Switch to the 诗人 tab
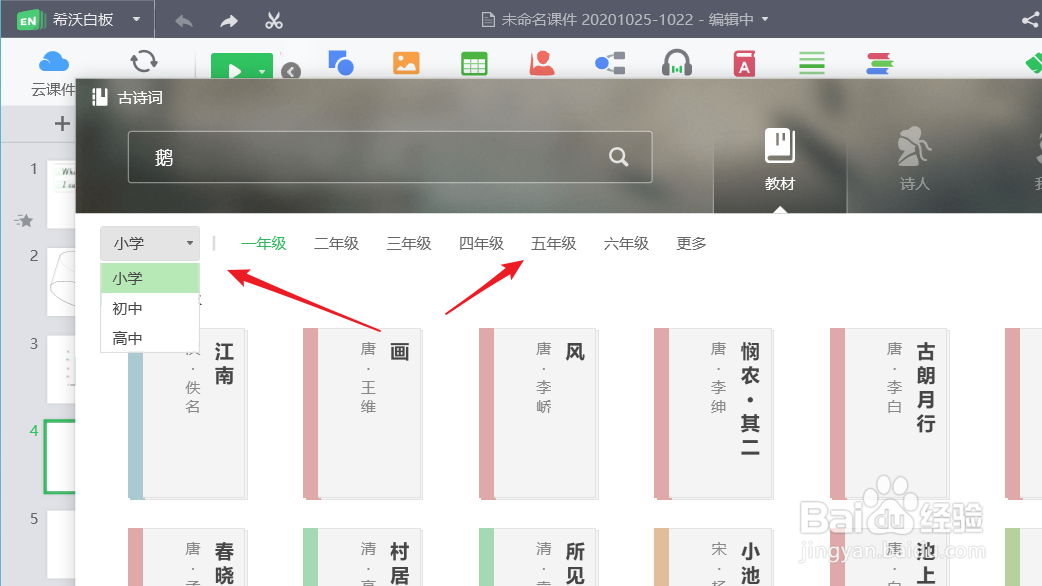This screenshot has width=1042, height=586. click(914, 160)
